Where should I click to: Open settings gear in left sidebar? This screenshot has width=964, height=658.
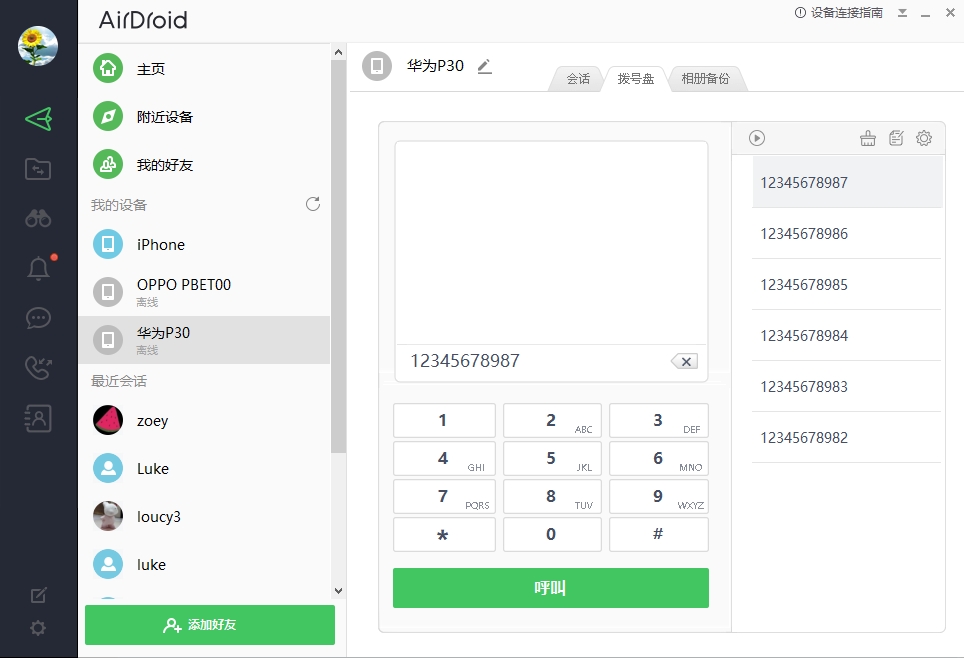point(38,628)
